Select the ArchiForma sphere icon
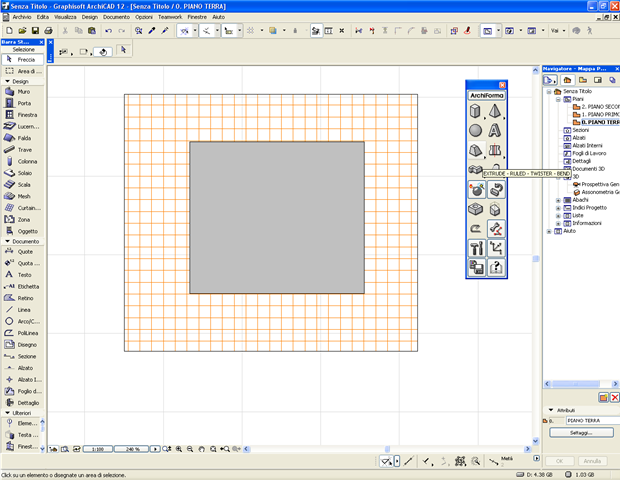Image resolution: width=620 pixels, height=480 pixels. (476, 130)
